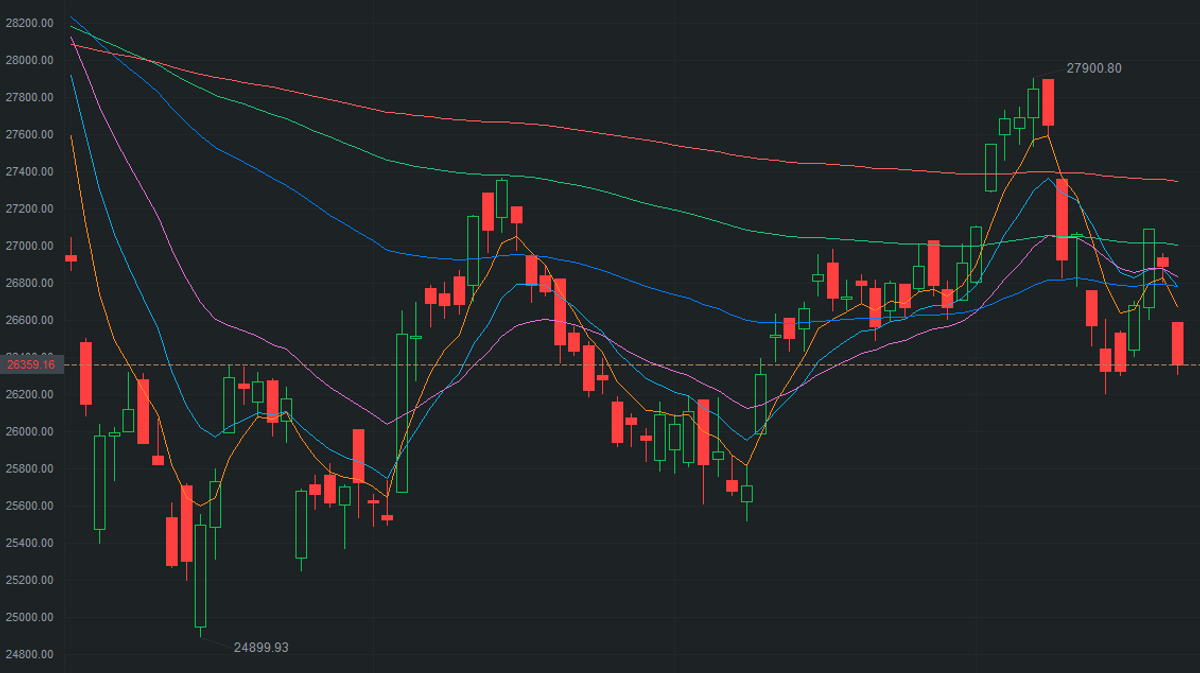Click the 24800.00 price axis label
The image size is (1200, 673).
point(29,655)
